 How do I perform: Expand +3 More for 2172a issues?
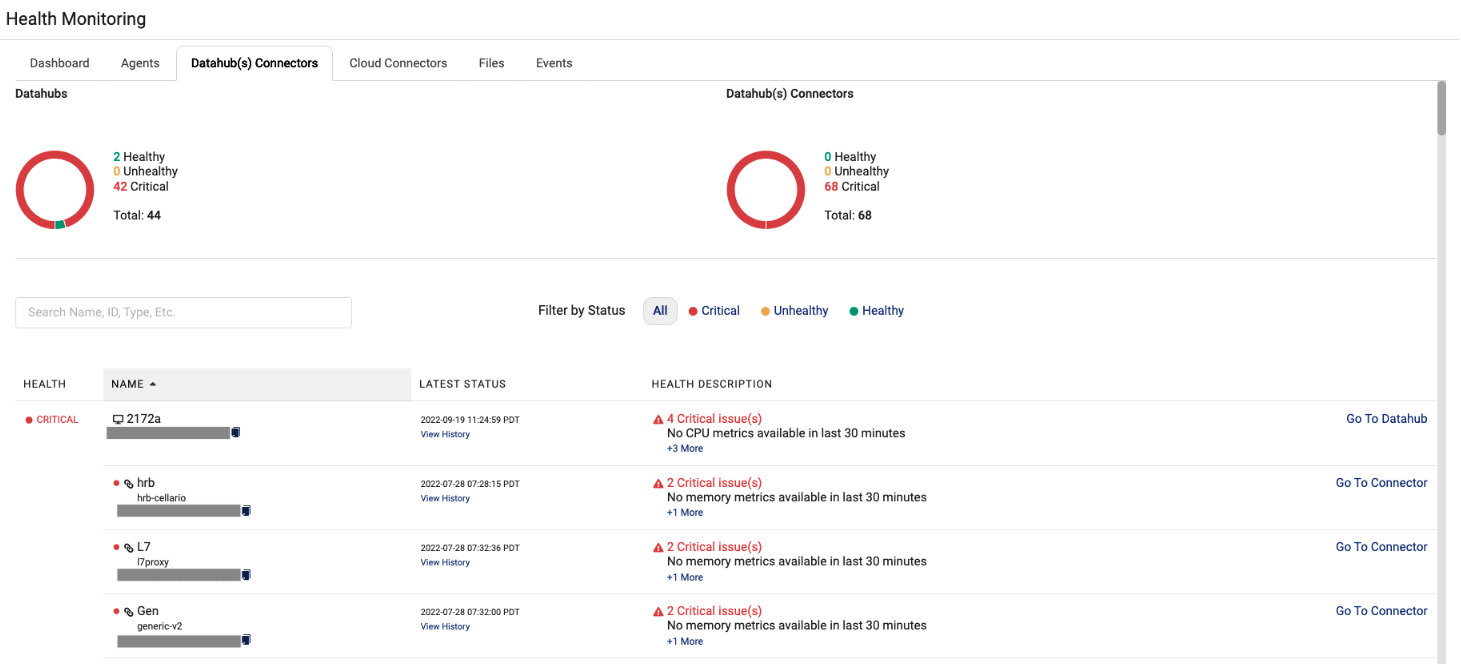click(x=684, y=448)
